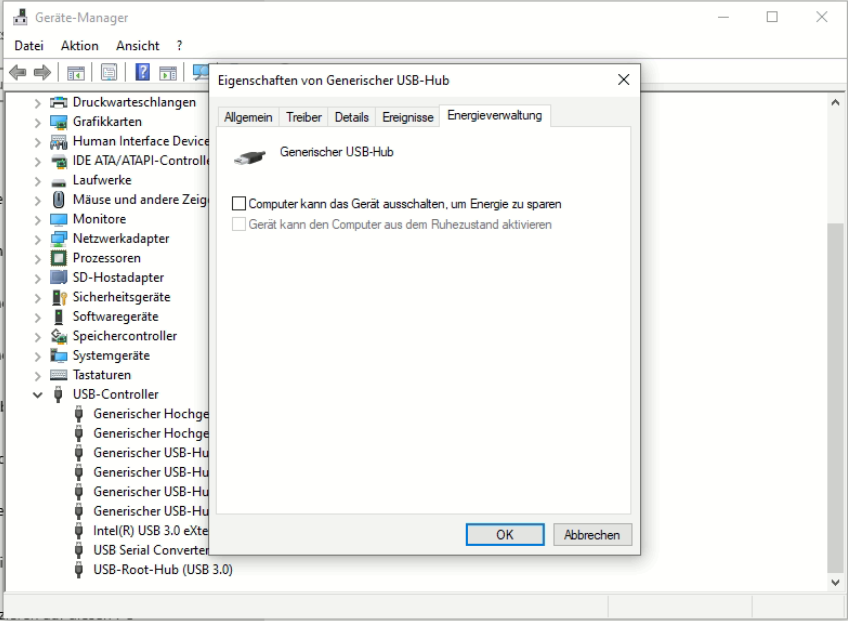
Task: Click the Softwaregeräte icon
Action: click(x=58, y=316)
